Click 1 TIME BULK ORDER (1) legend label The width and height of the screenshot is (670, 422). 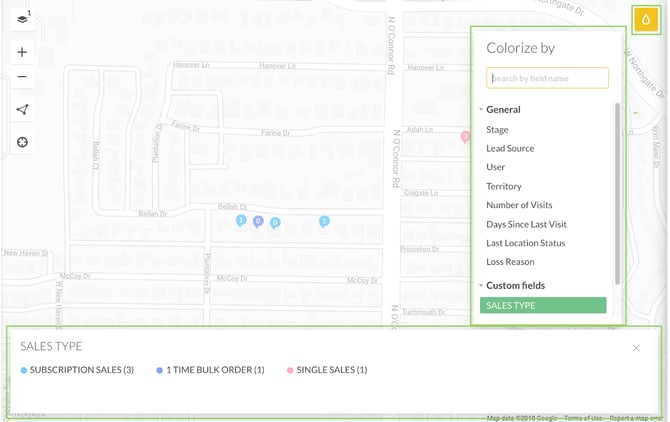coord(215,370)
